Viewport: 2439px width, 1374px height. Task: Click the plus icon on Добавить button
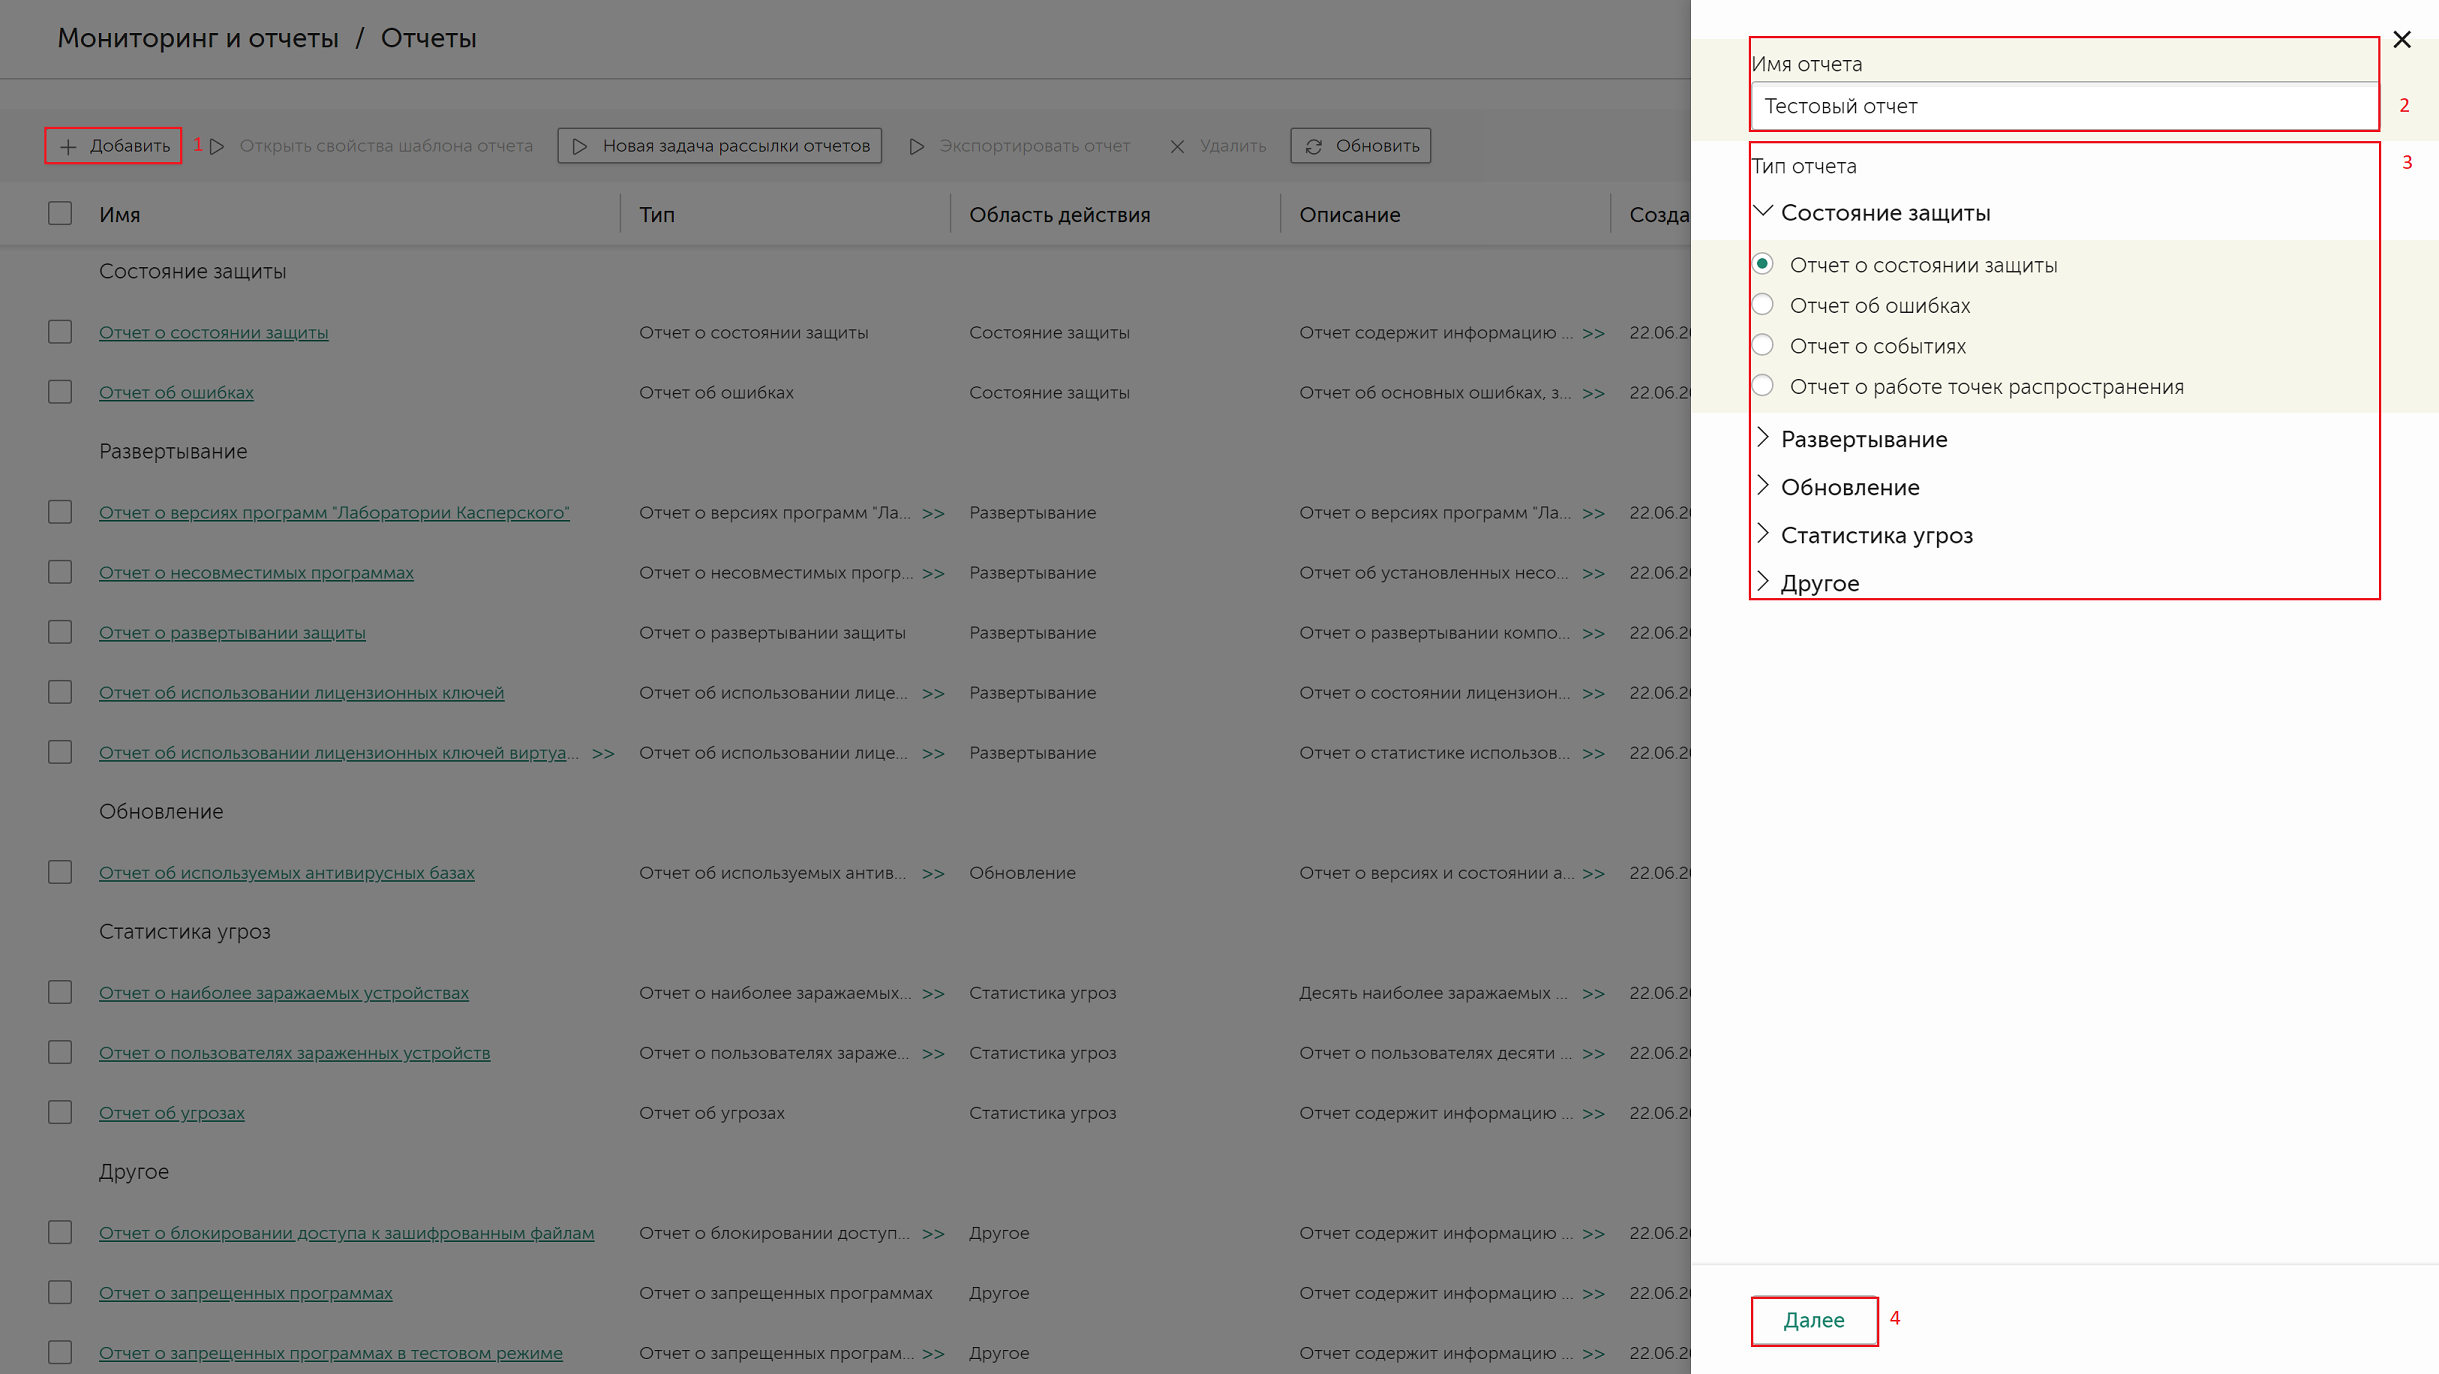point(68,146)
